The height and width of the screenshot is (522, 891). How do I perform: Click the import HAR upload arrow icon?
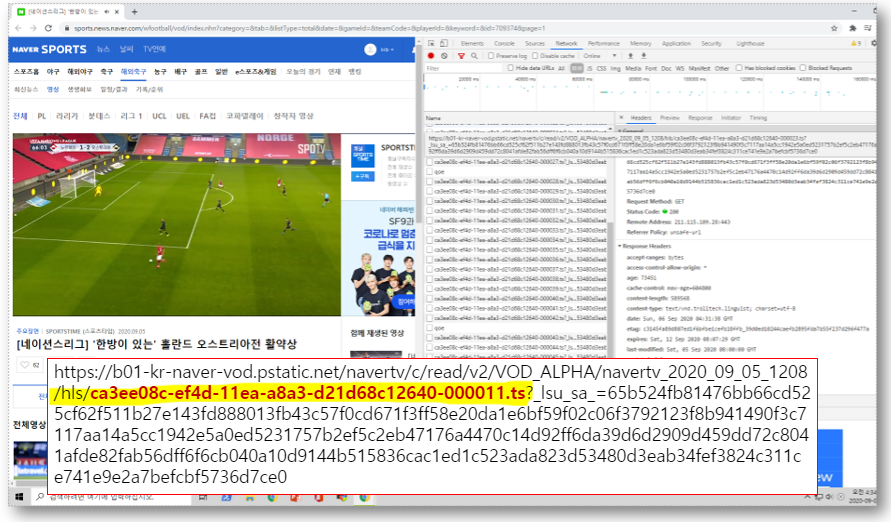(630, 56)
